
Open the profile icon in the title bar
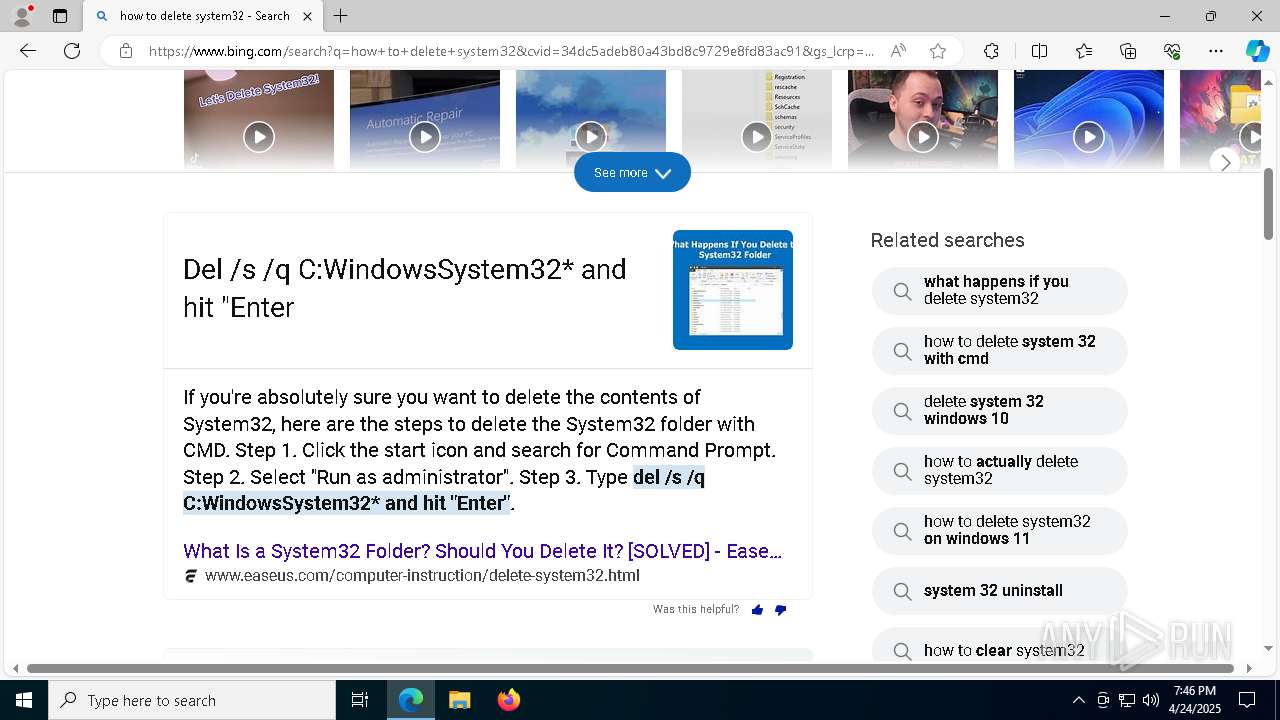[x=22, y=16]
